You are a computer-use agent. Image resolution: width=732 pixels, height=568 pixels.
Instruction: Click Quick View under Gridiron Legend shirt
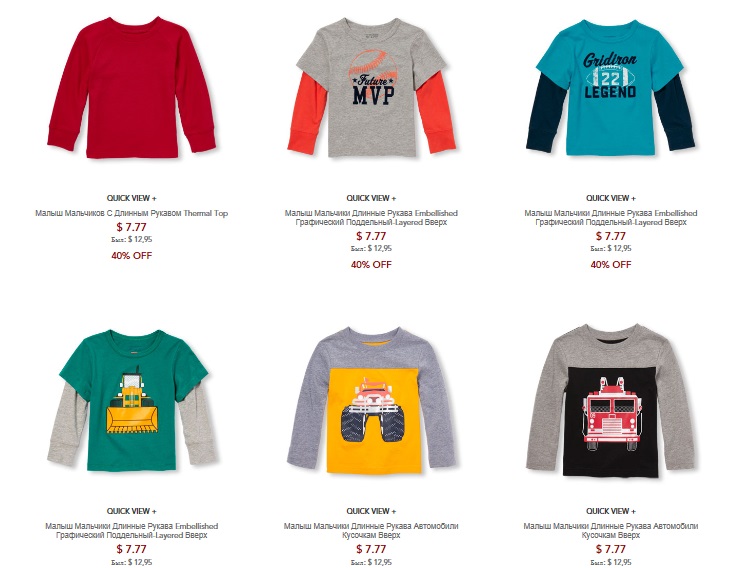tap(611, 198)
